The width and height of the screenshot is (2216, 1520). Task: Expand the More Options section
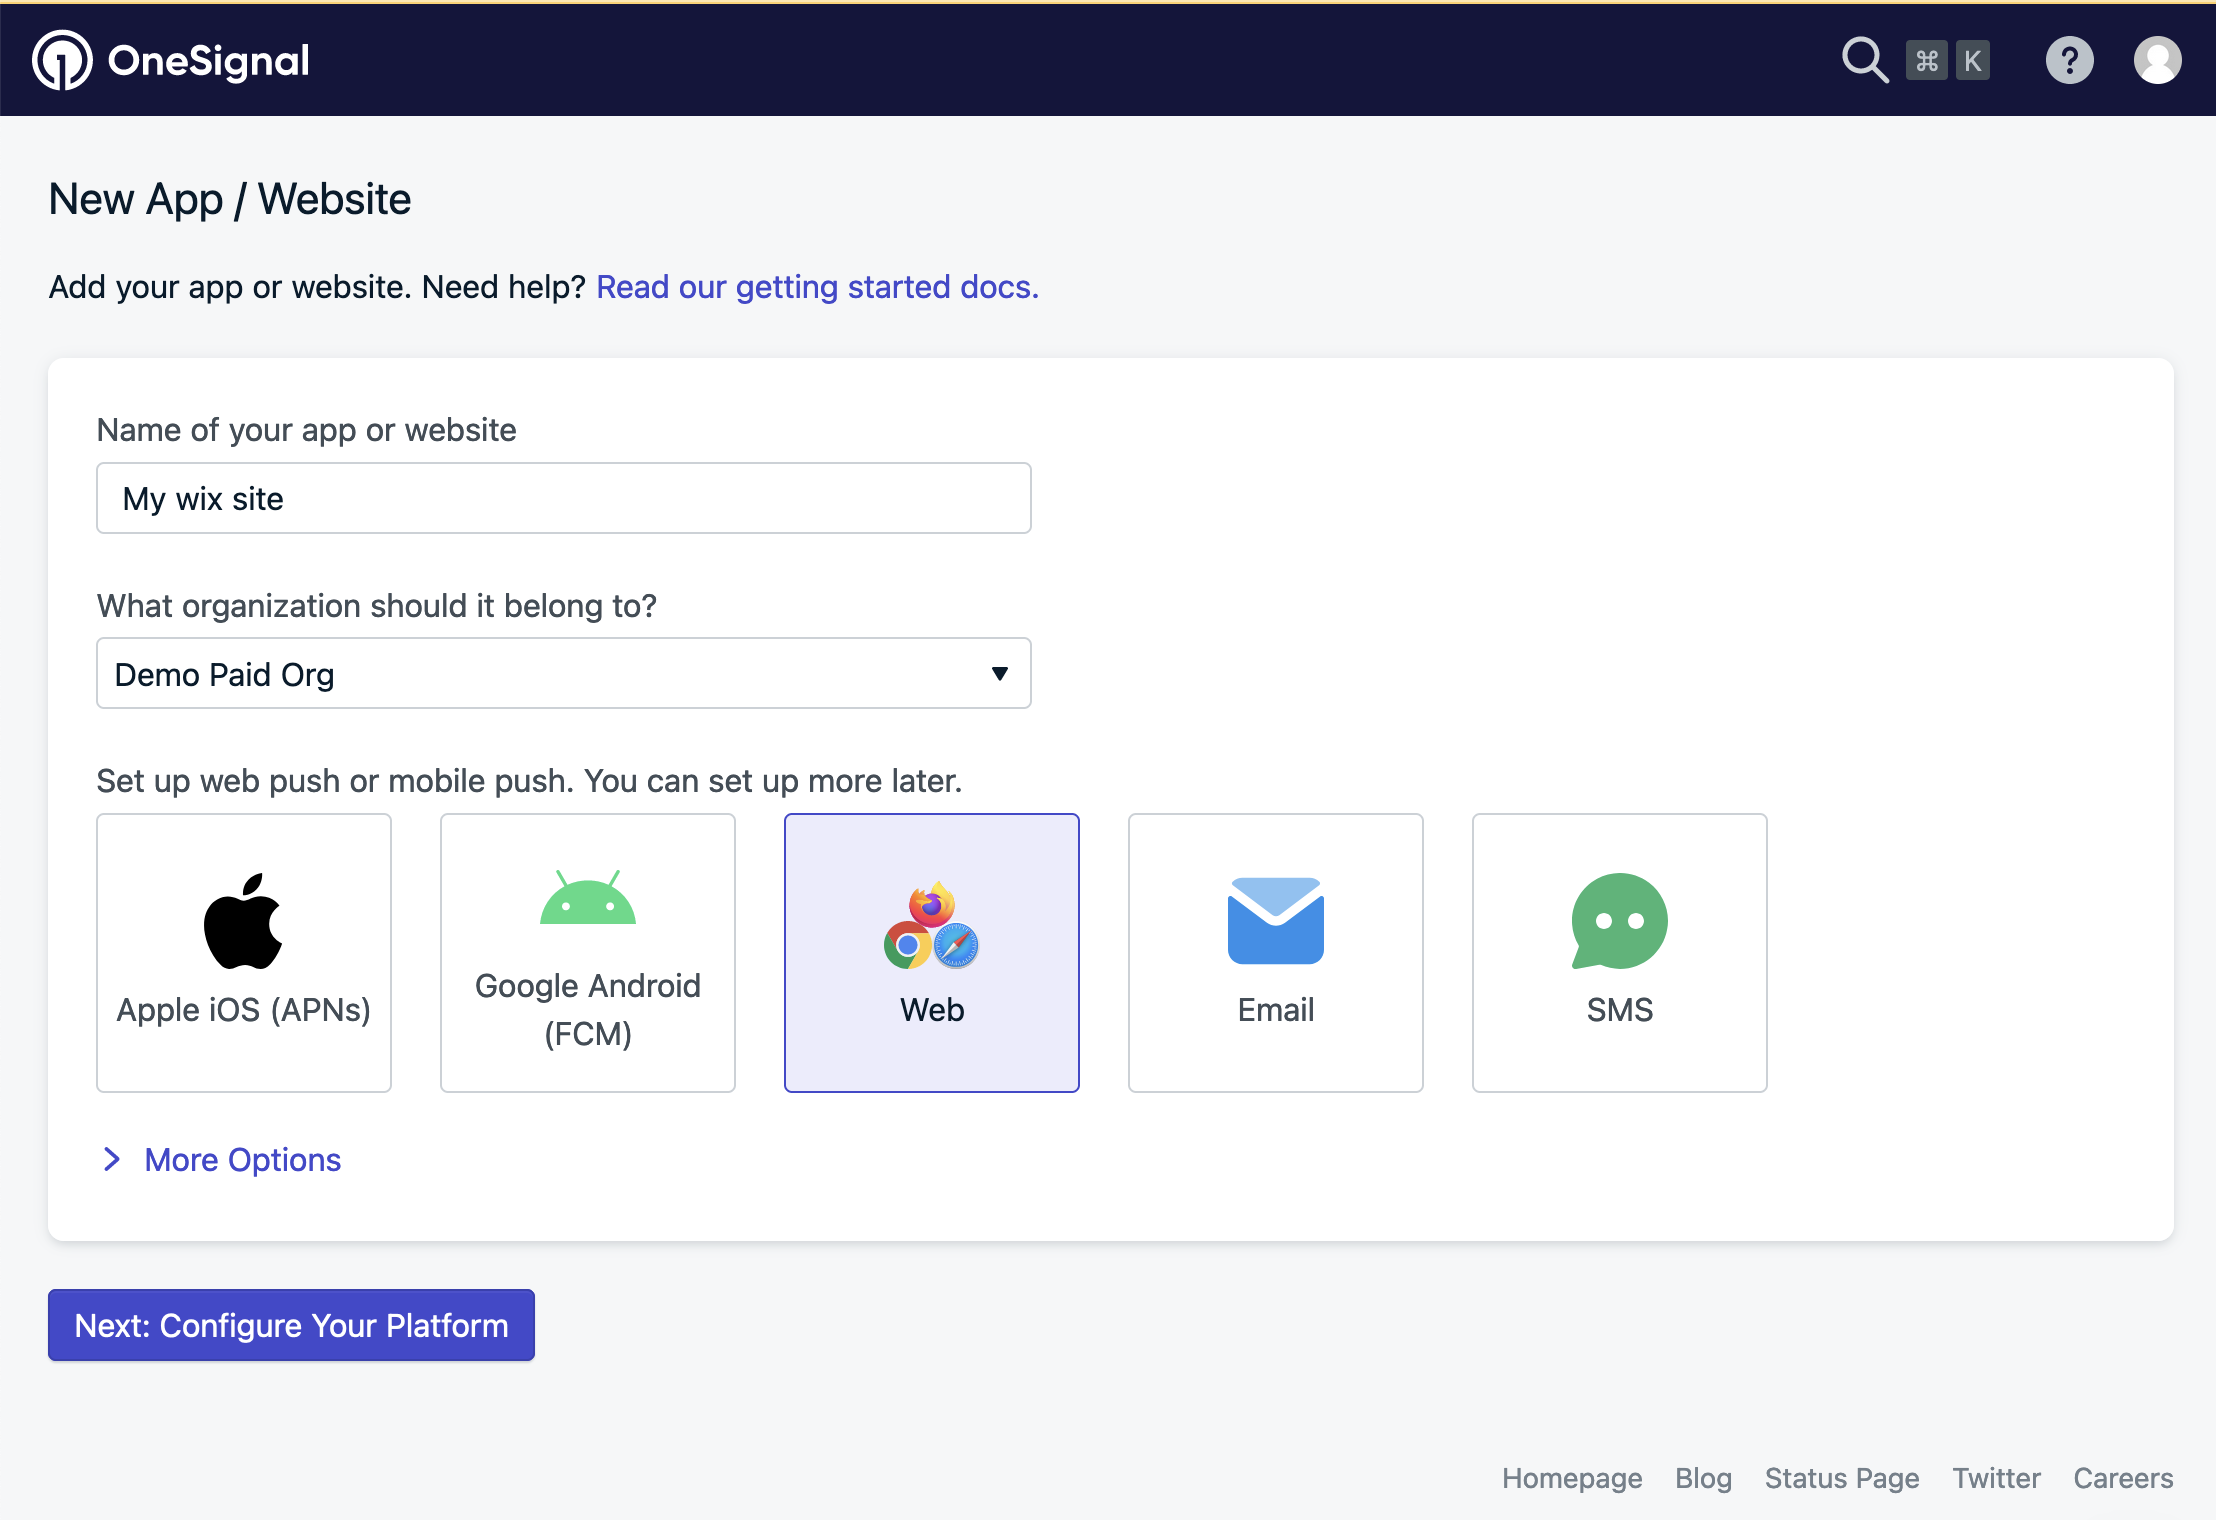coord(242,1160)
